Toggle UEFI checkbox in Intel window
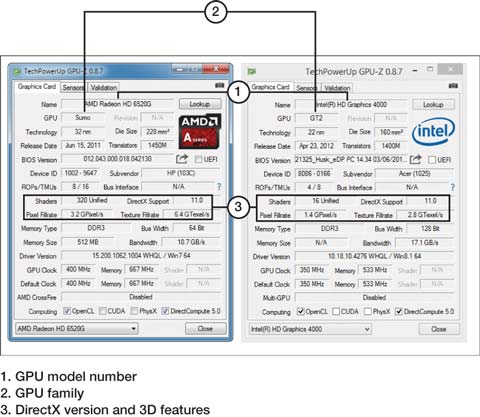The width and height of the screenshot is (480, 417). (x=432, y=160)
